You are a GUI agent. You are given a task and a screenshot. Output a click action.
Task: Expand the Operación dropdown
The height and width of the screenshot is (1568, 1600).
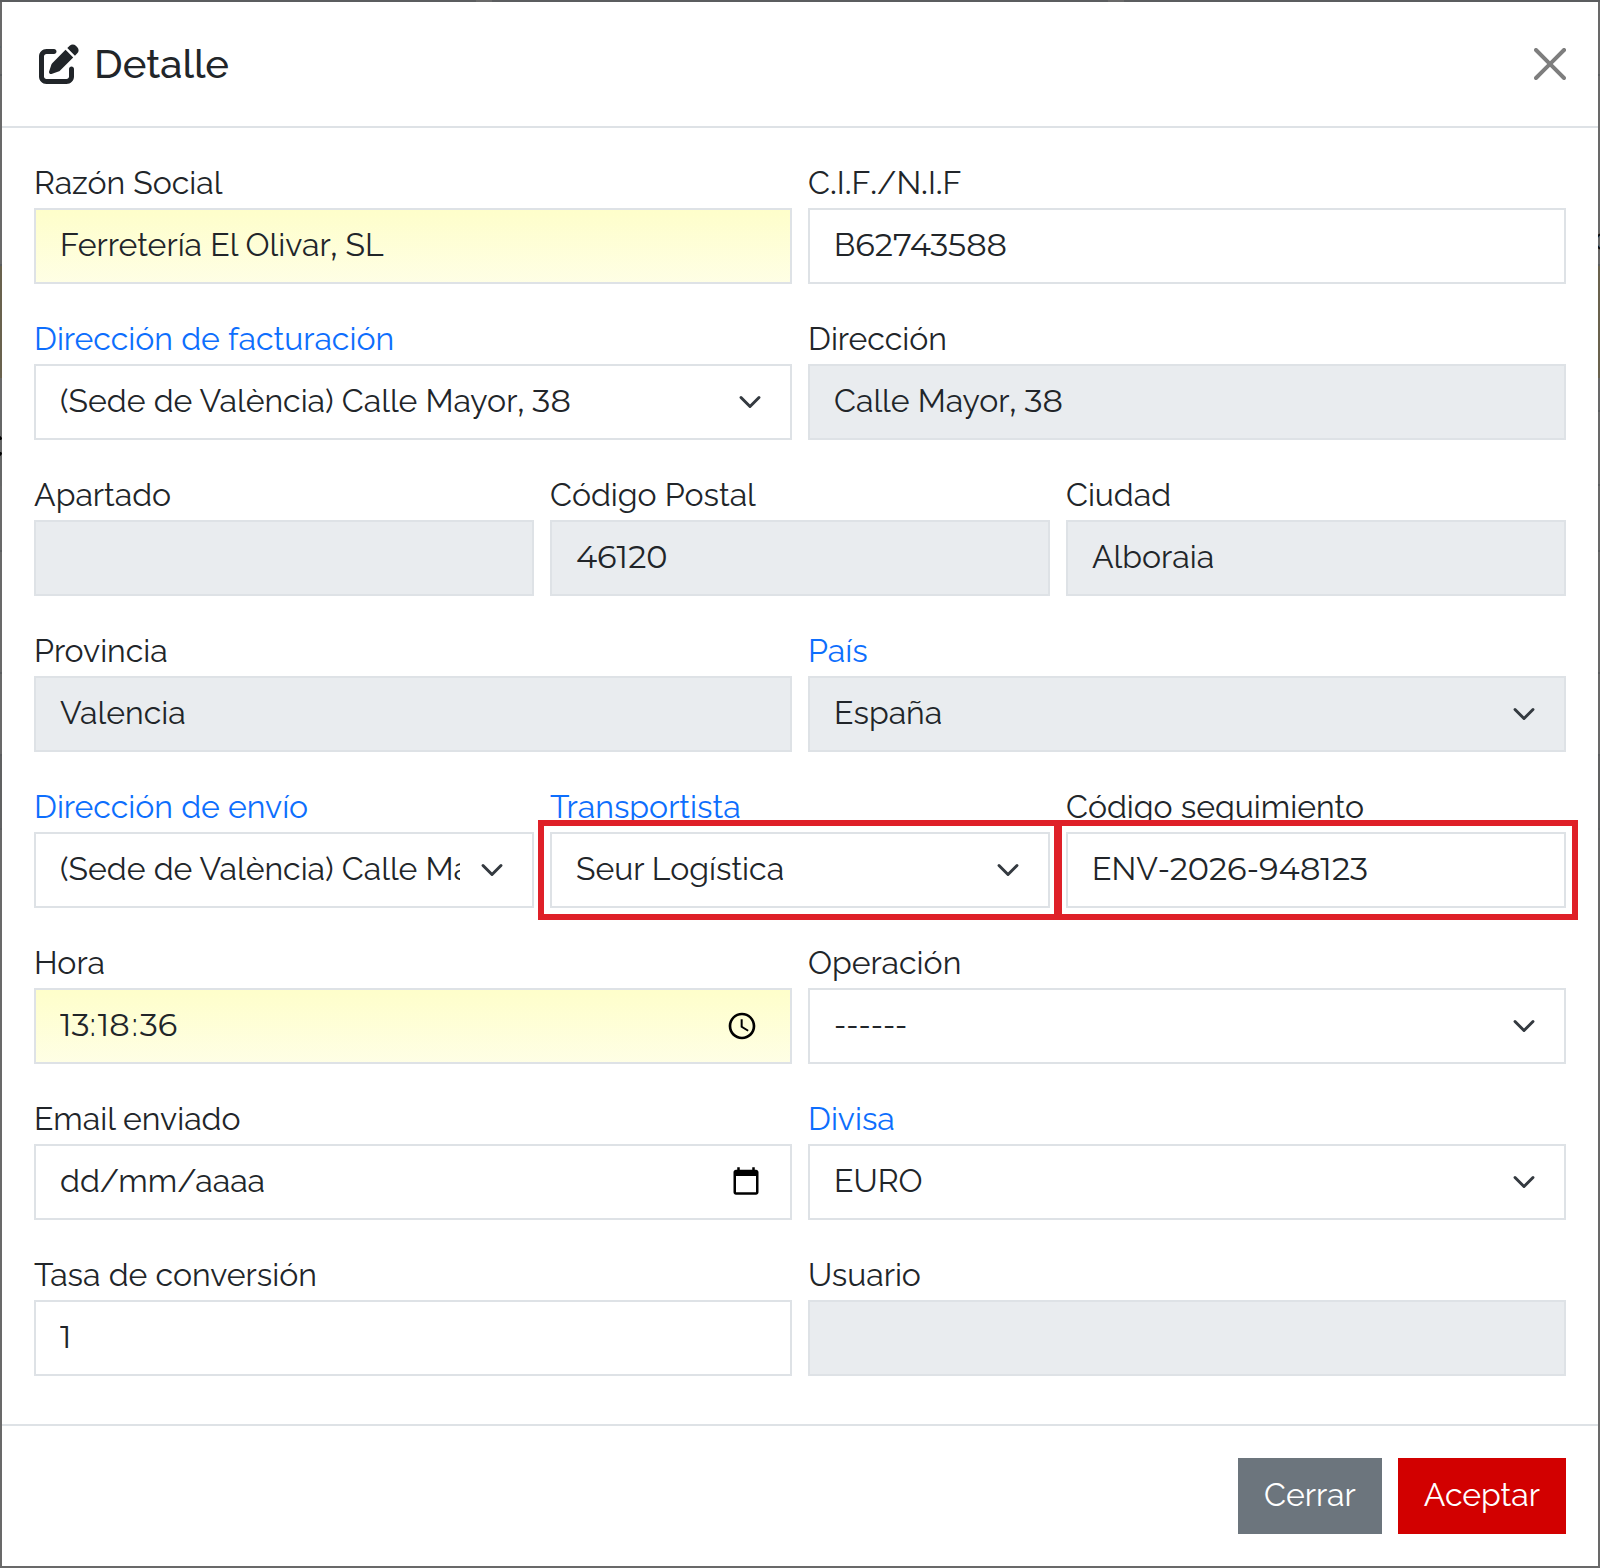(x=1187, y=1026)
